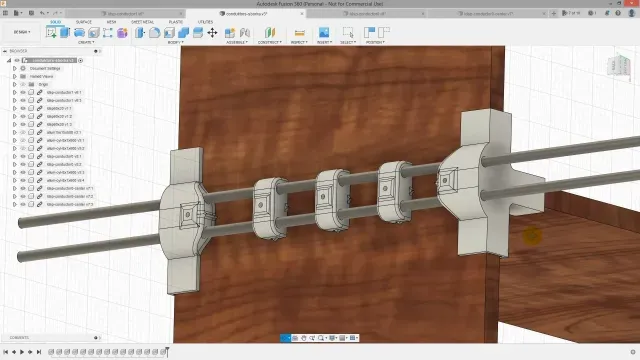640x360 pixels.
Task: Click the Undo arrow
Action: [x=42, y=13]
